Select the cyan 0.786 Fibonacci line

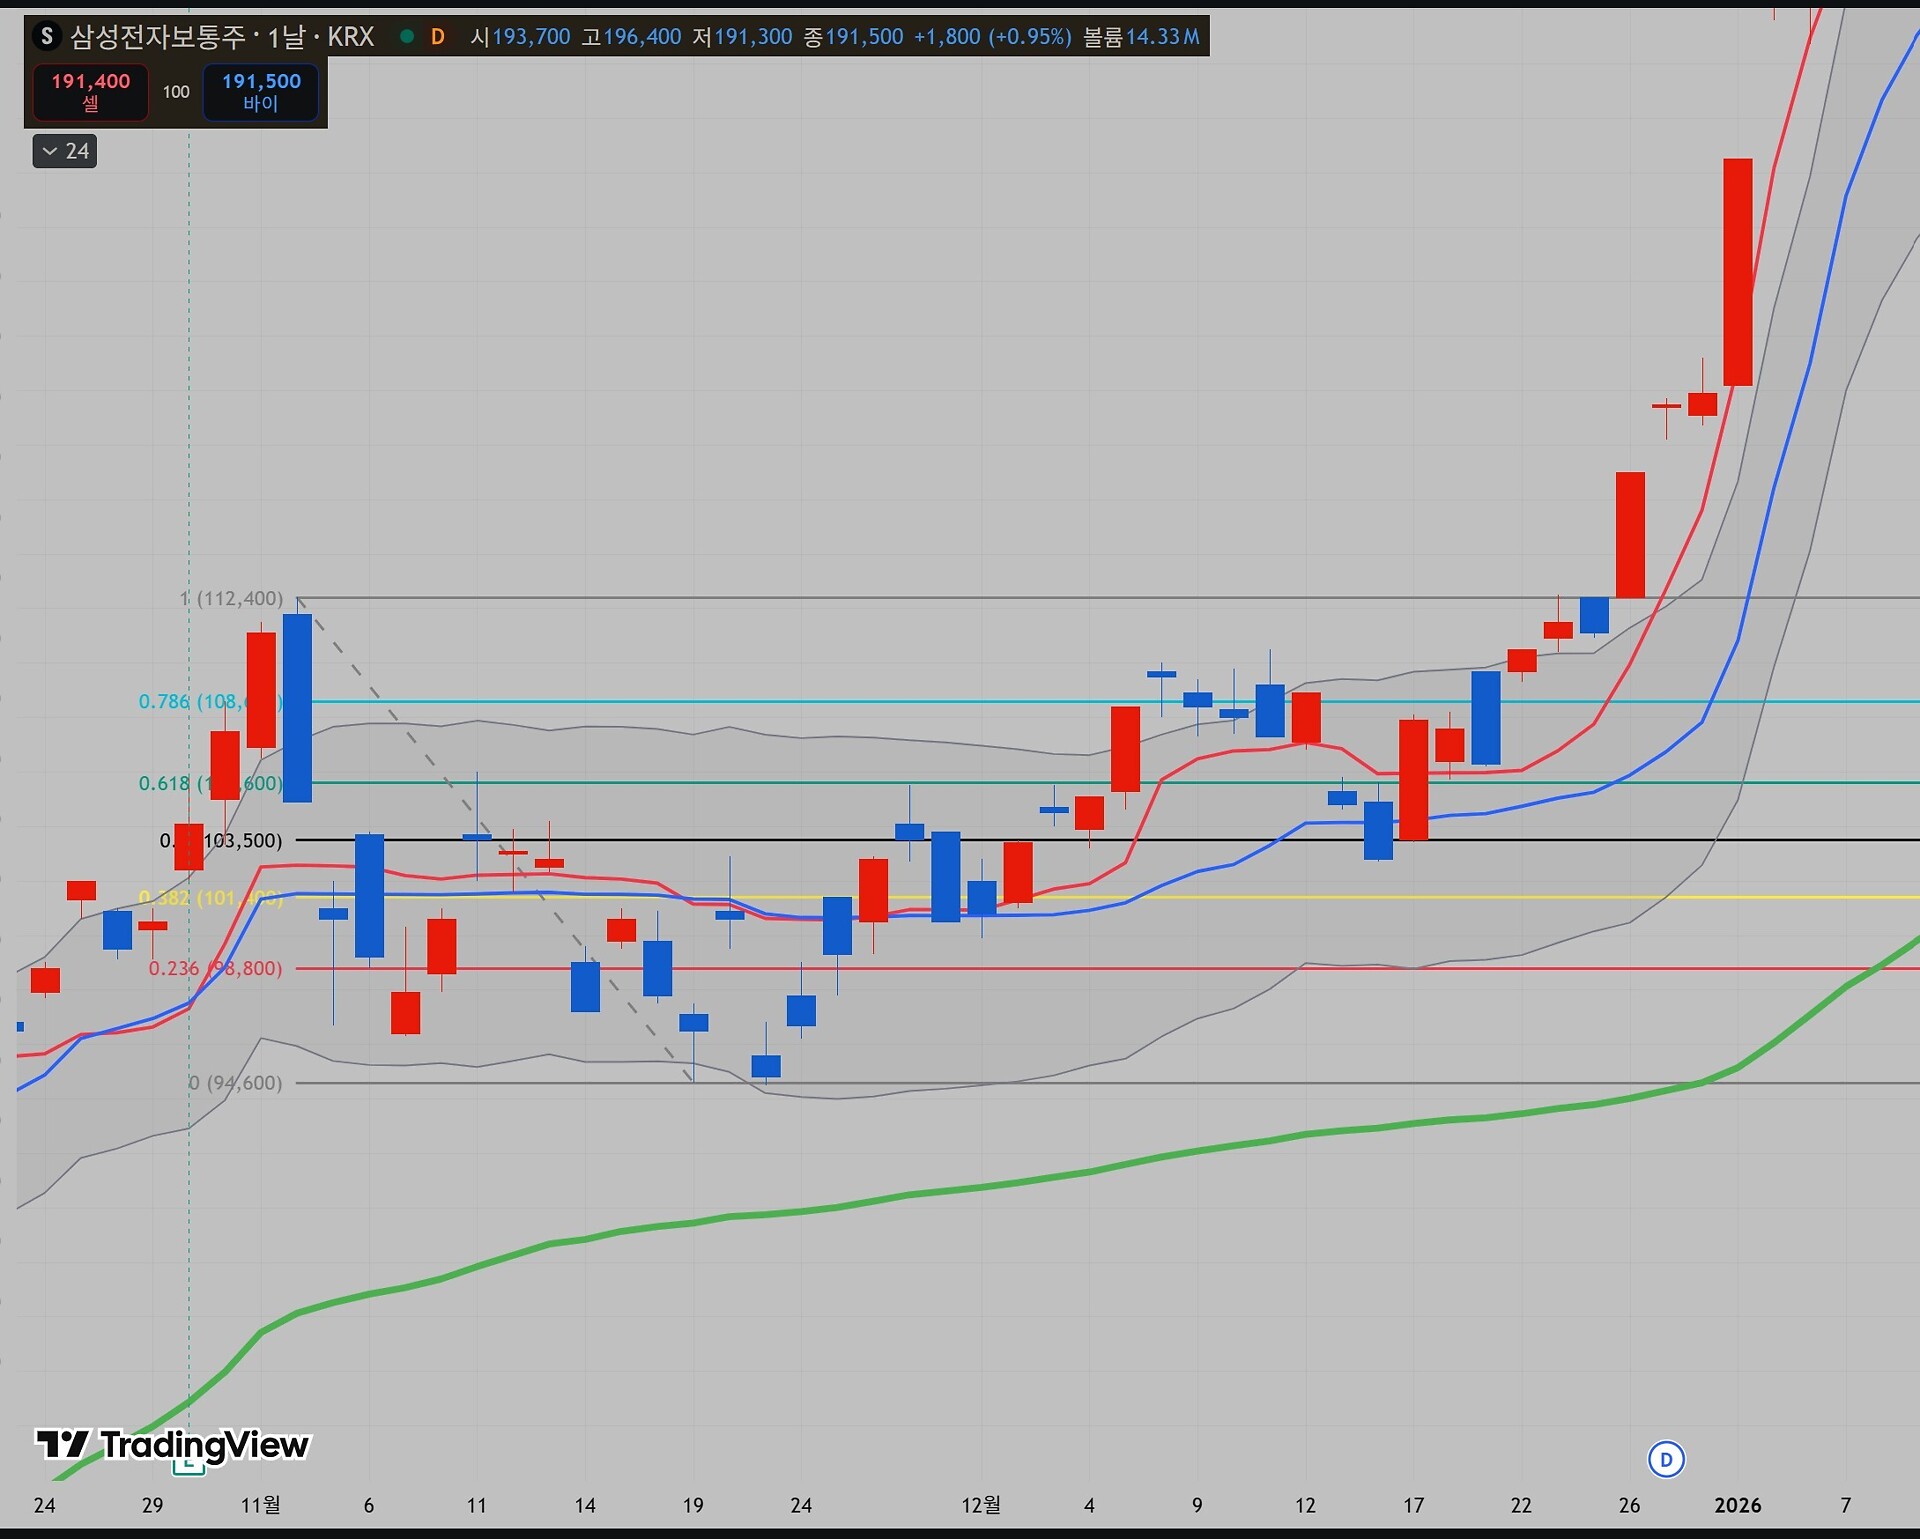click(x=1000, y=702)
